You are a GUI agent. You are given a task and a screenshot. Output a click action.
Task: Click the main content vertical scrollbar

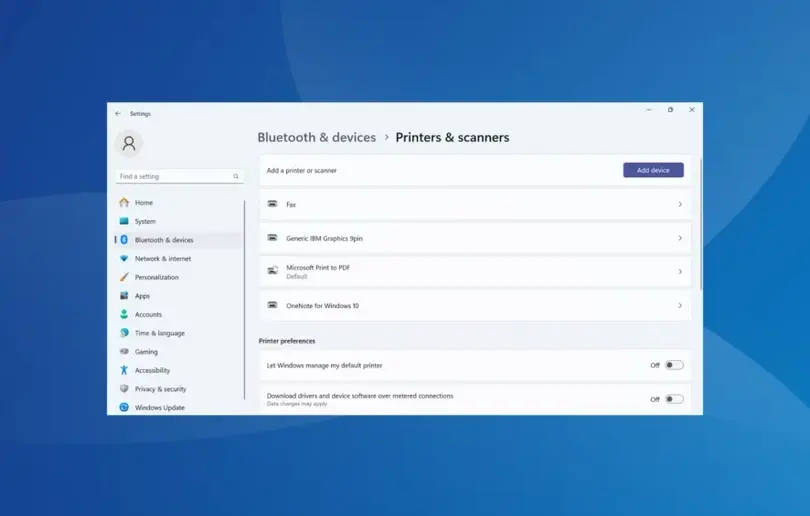[700, 224]
